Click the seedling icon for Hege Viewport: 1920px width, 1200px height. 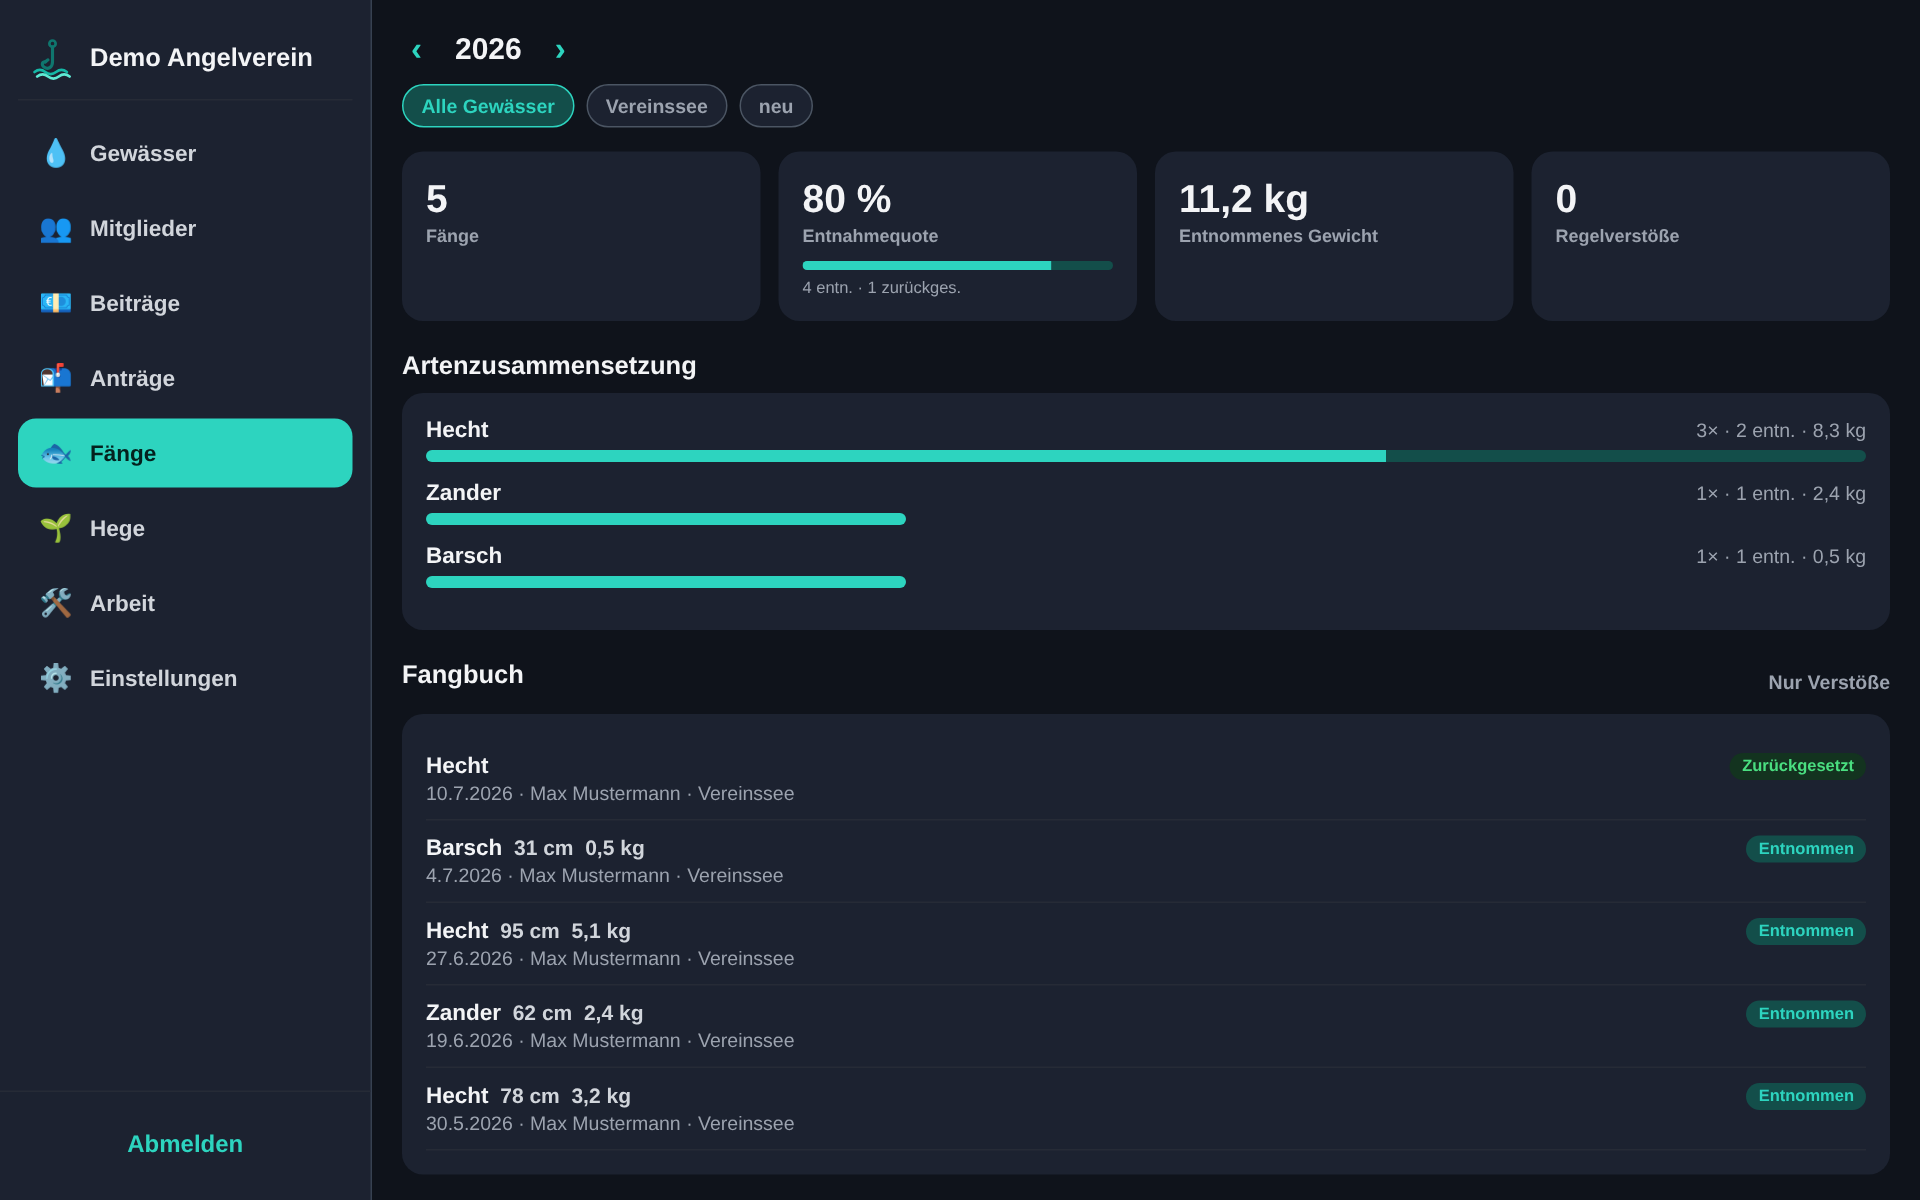pos(56,528)
